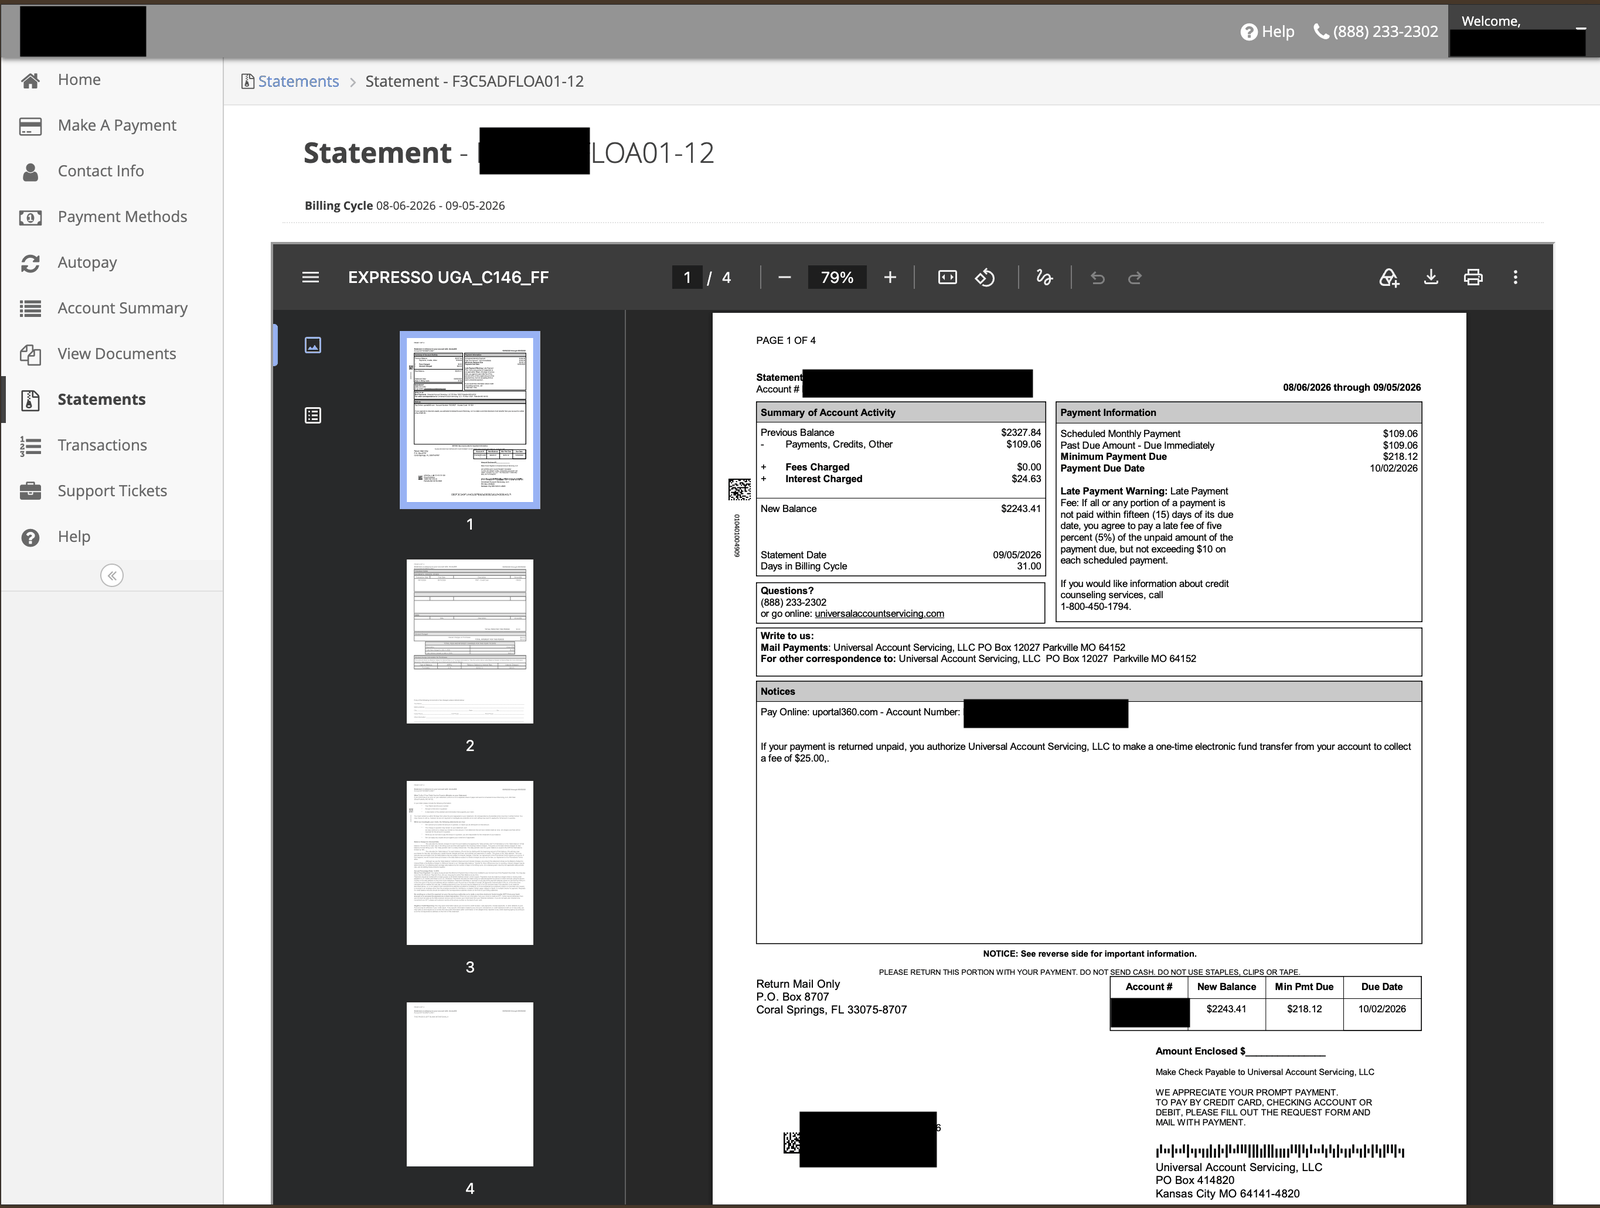Open Make A Payment page

(x=117, y=125)
